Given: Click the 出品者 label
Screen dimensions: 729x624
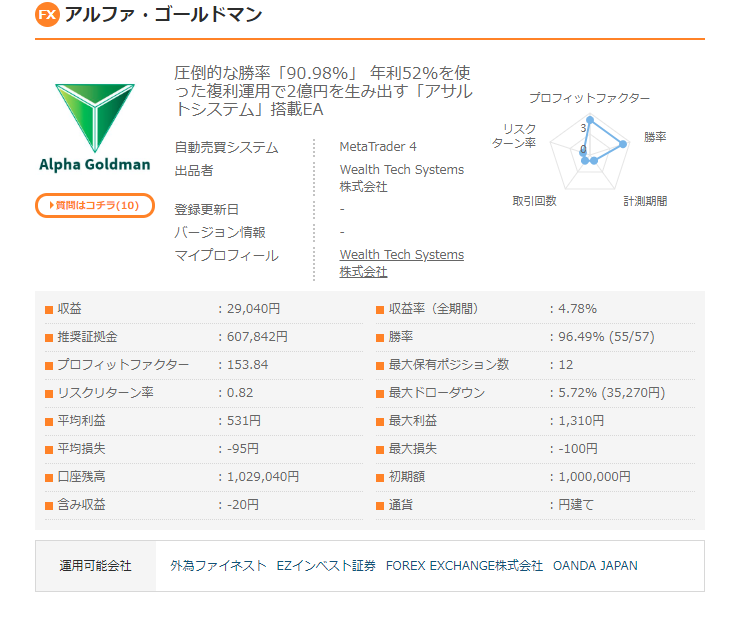Looking at the screenshot, I should (x=194, y=171).
